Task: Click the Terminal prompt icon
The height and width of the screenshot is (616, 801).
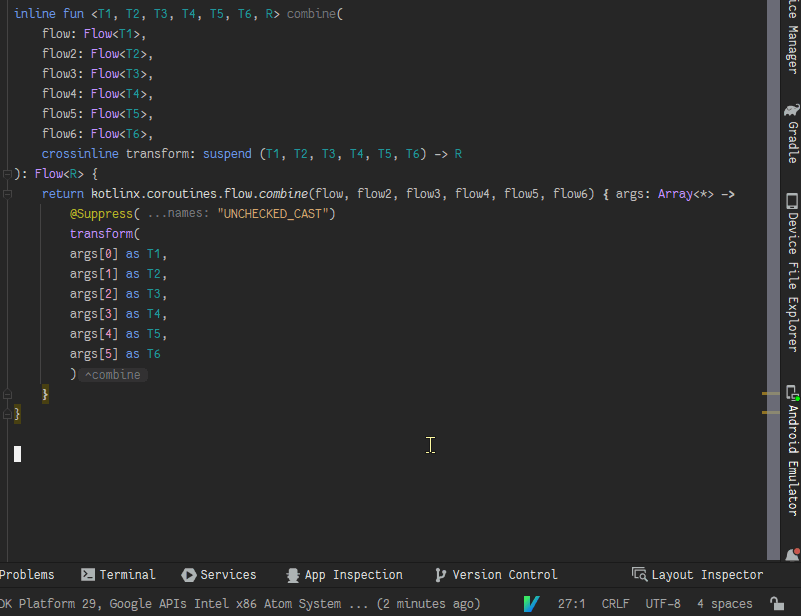Action: click(x=88, y=575)
